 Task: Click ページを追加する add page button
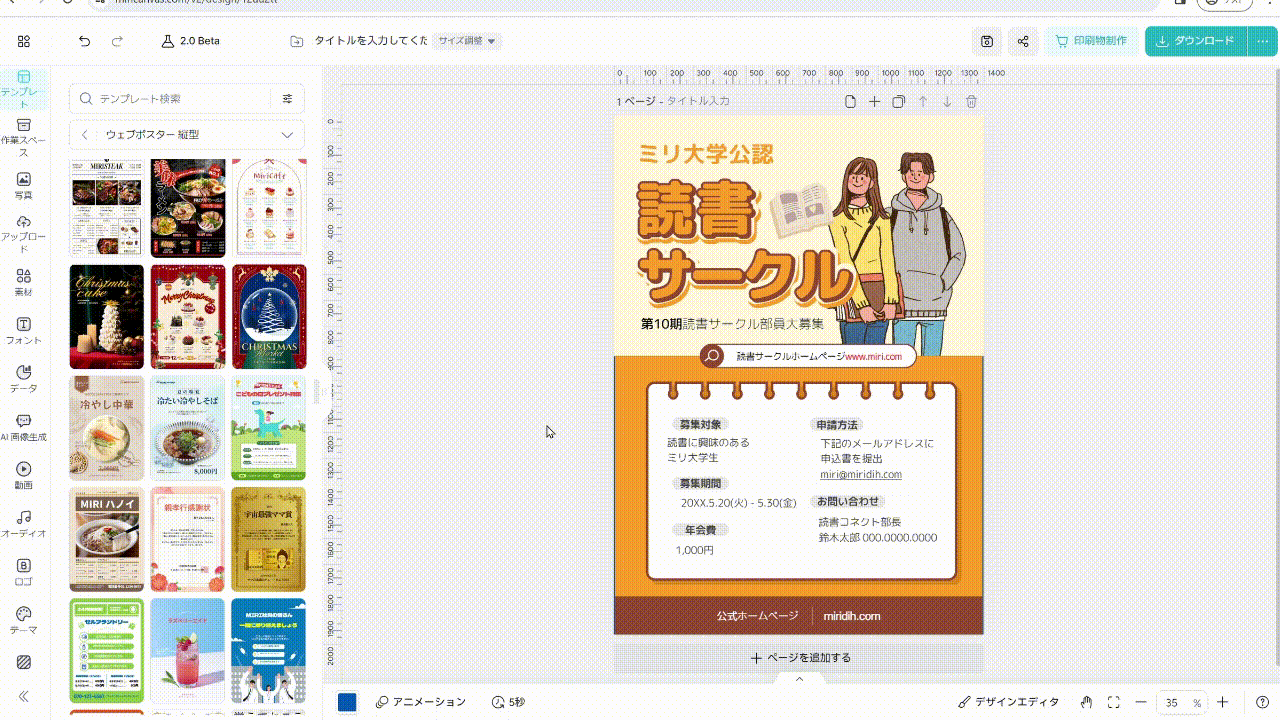click(x=799, y=657)
